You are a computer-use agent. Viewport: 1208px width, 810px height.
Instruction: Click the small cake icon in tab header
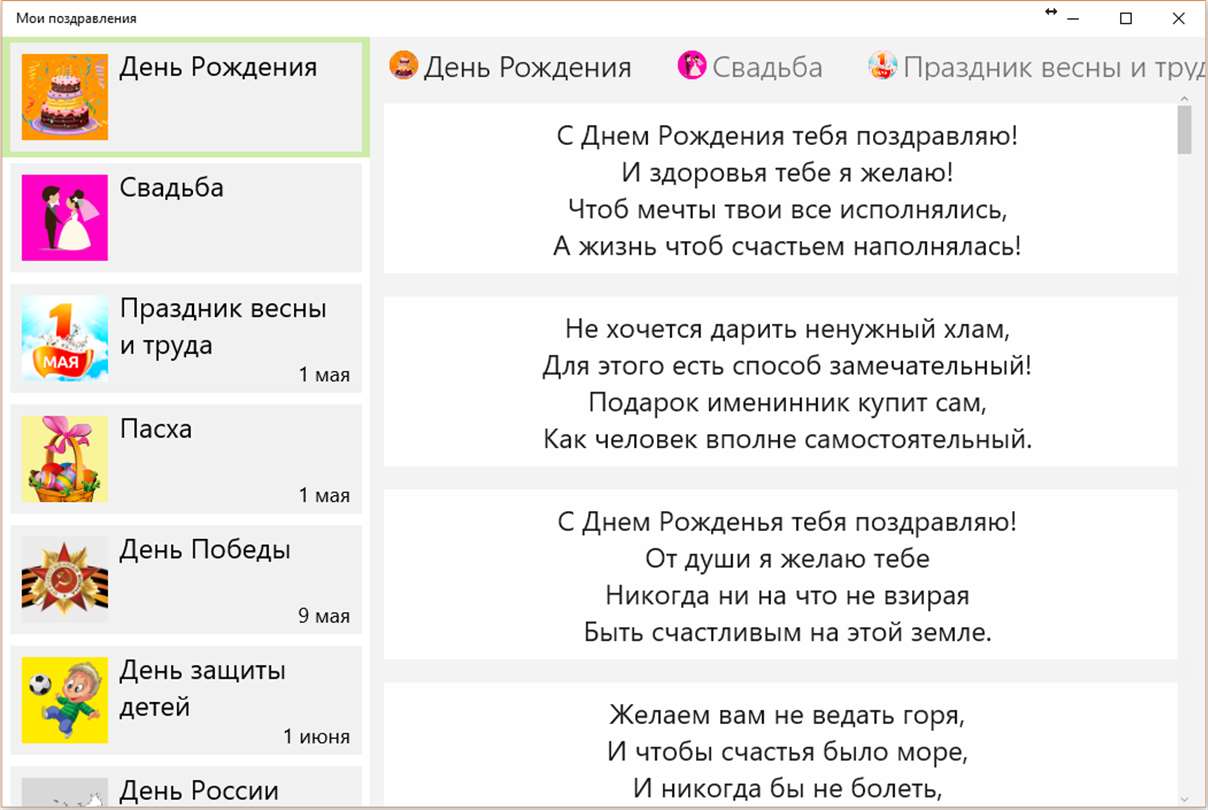[x=403, y=66]
